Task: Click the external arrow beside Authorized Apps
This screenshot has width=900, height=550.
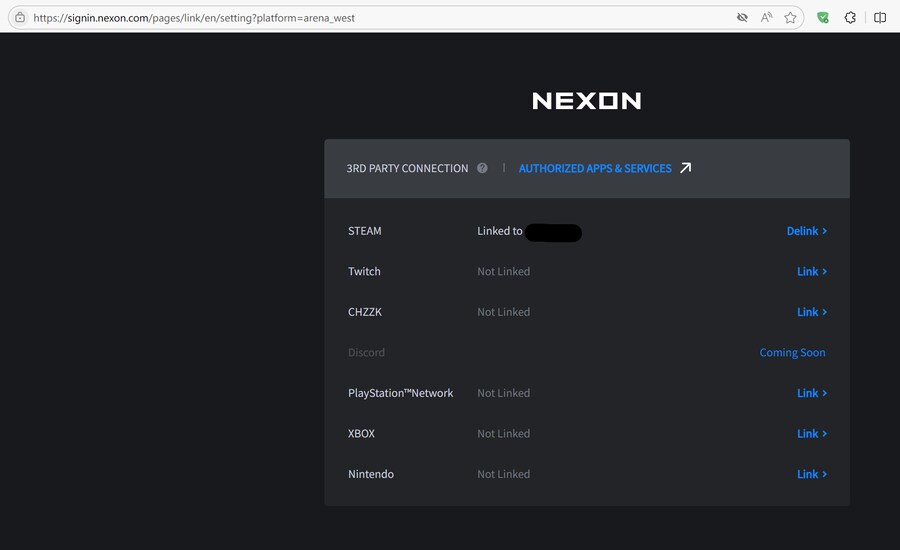Action: pos(685,168)
